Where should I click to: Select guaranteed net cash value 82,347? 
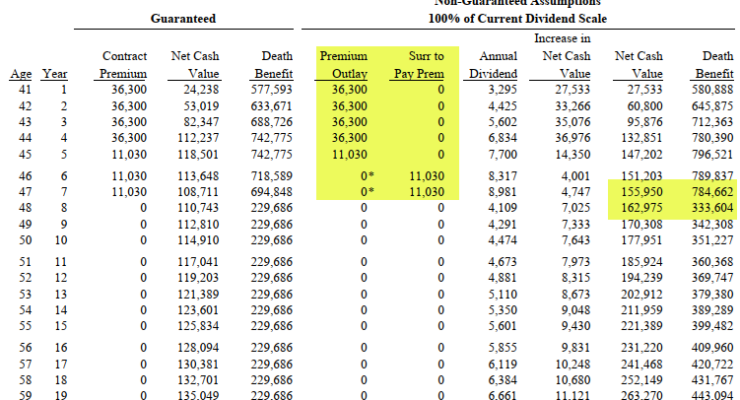click(201, 122)
